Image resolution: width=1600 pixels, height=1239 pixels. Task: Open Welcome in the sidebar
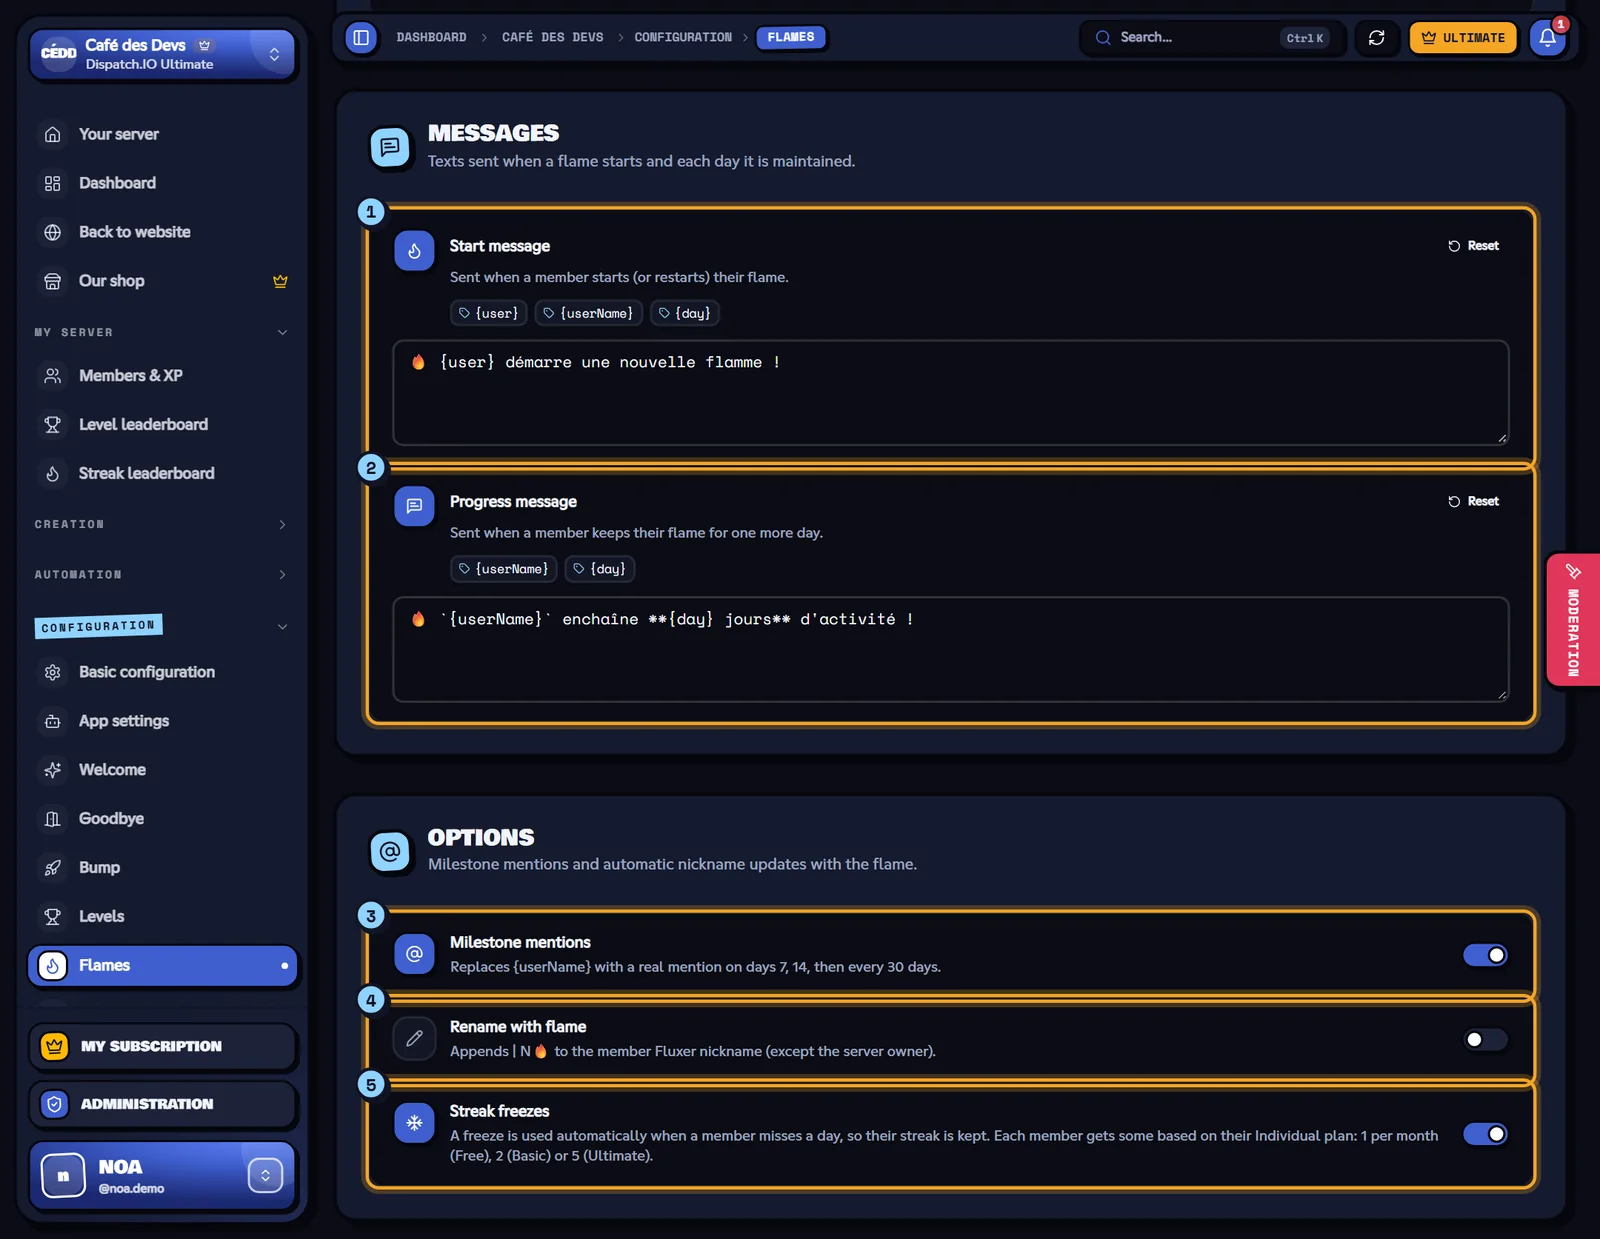[x=163, y=770]
